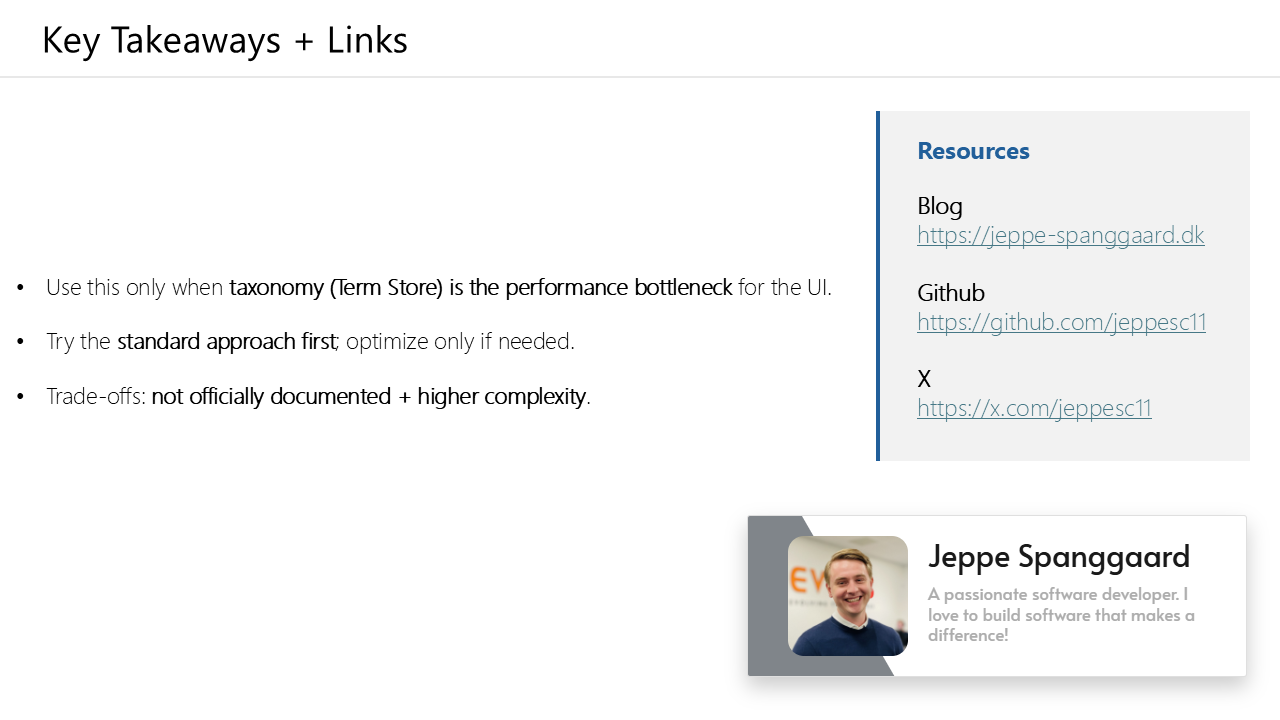This screenshot has height=720, width=1280.
Task: Click the 'X' label in Resources
Action: click(924, 379)
